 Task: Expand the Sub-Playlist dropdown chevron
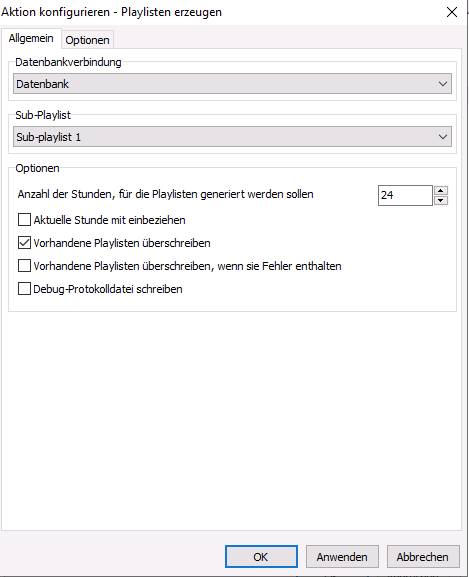[443, 137]
